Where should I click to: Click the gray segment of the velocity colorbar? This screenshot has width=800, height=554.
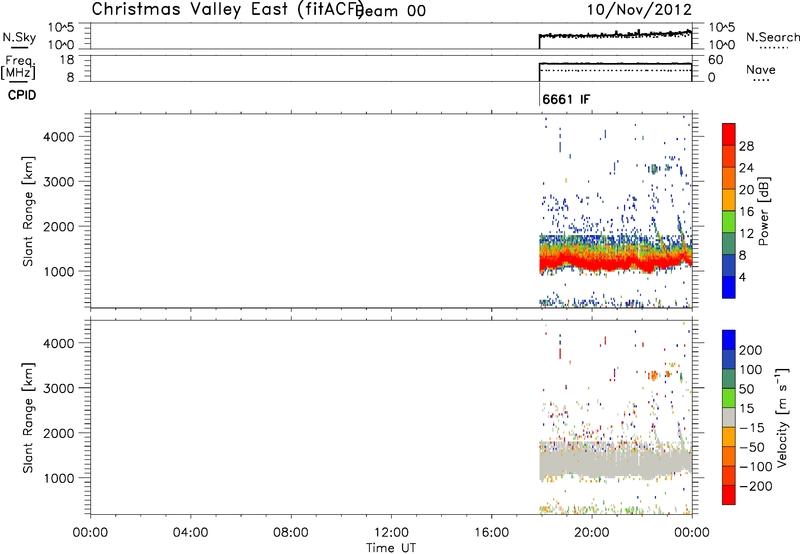[x=729, y=418]
